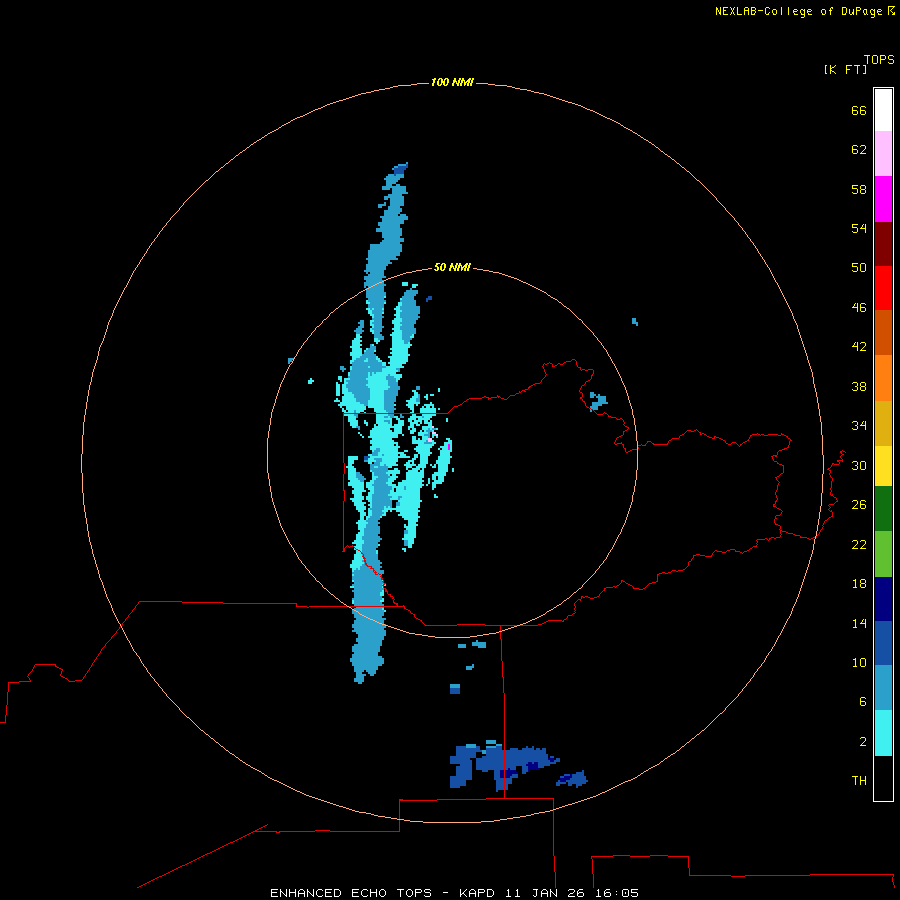Click the "6" legend value
Screen dimensions: 900x900
click(x=863, y=702)
